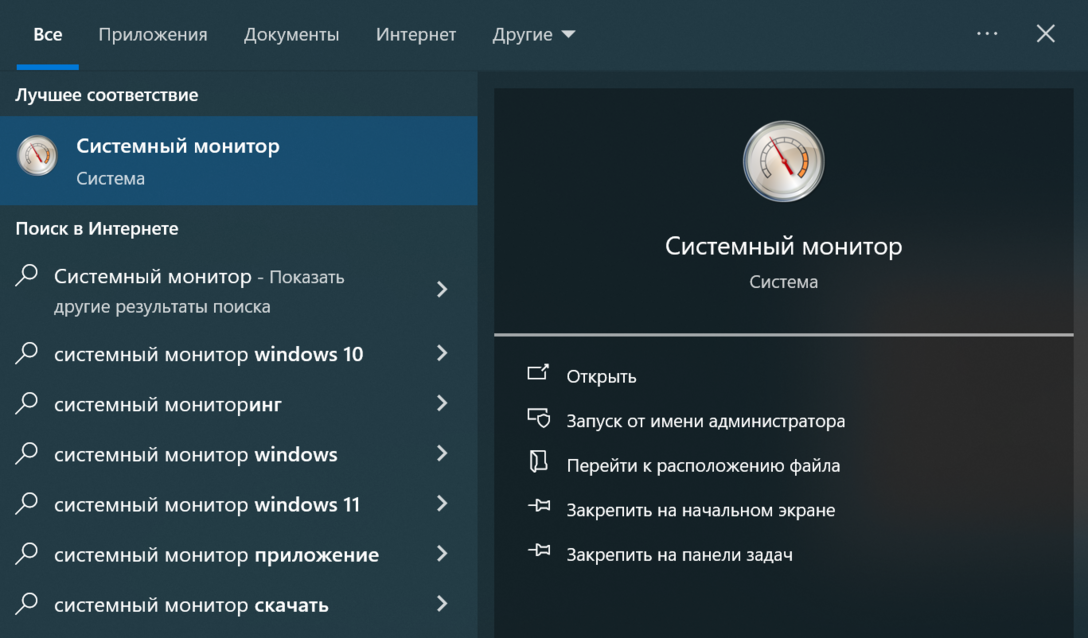Switch to the Документы tab
The height and width of the screenshot is (638, 1088).
[291, 34]
